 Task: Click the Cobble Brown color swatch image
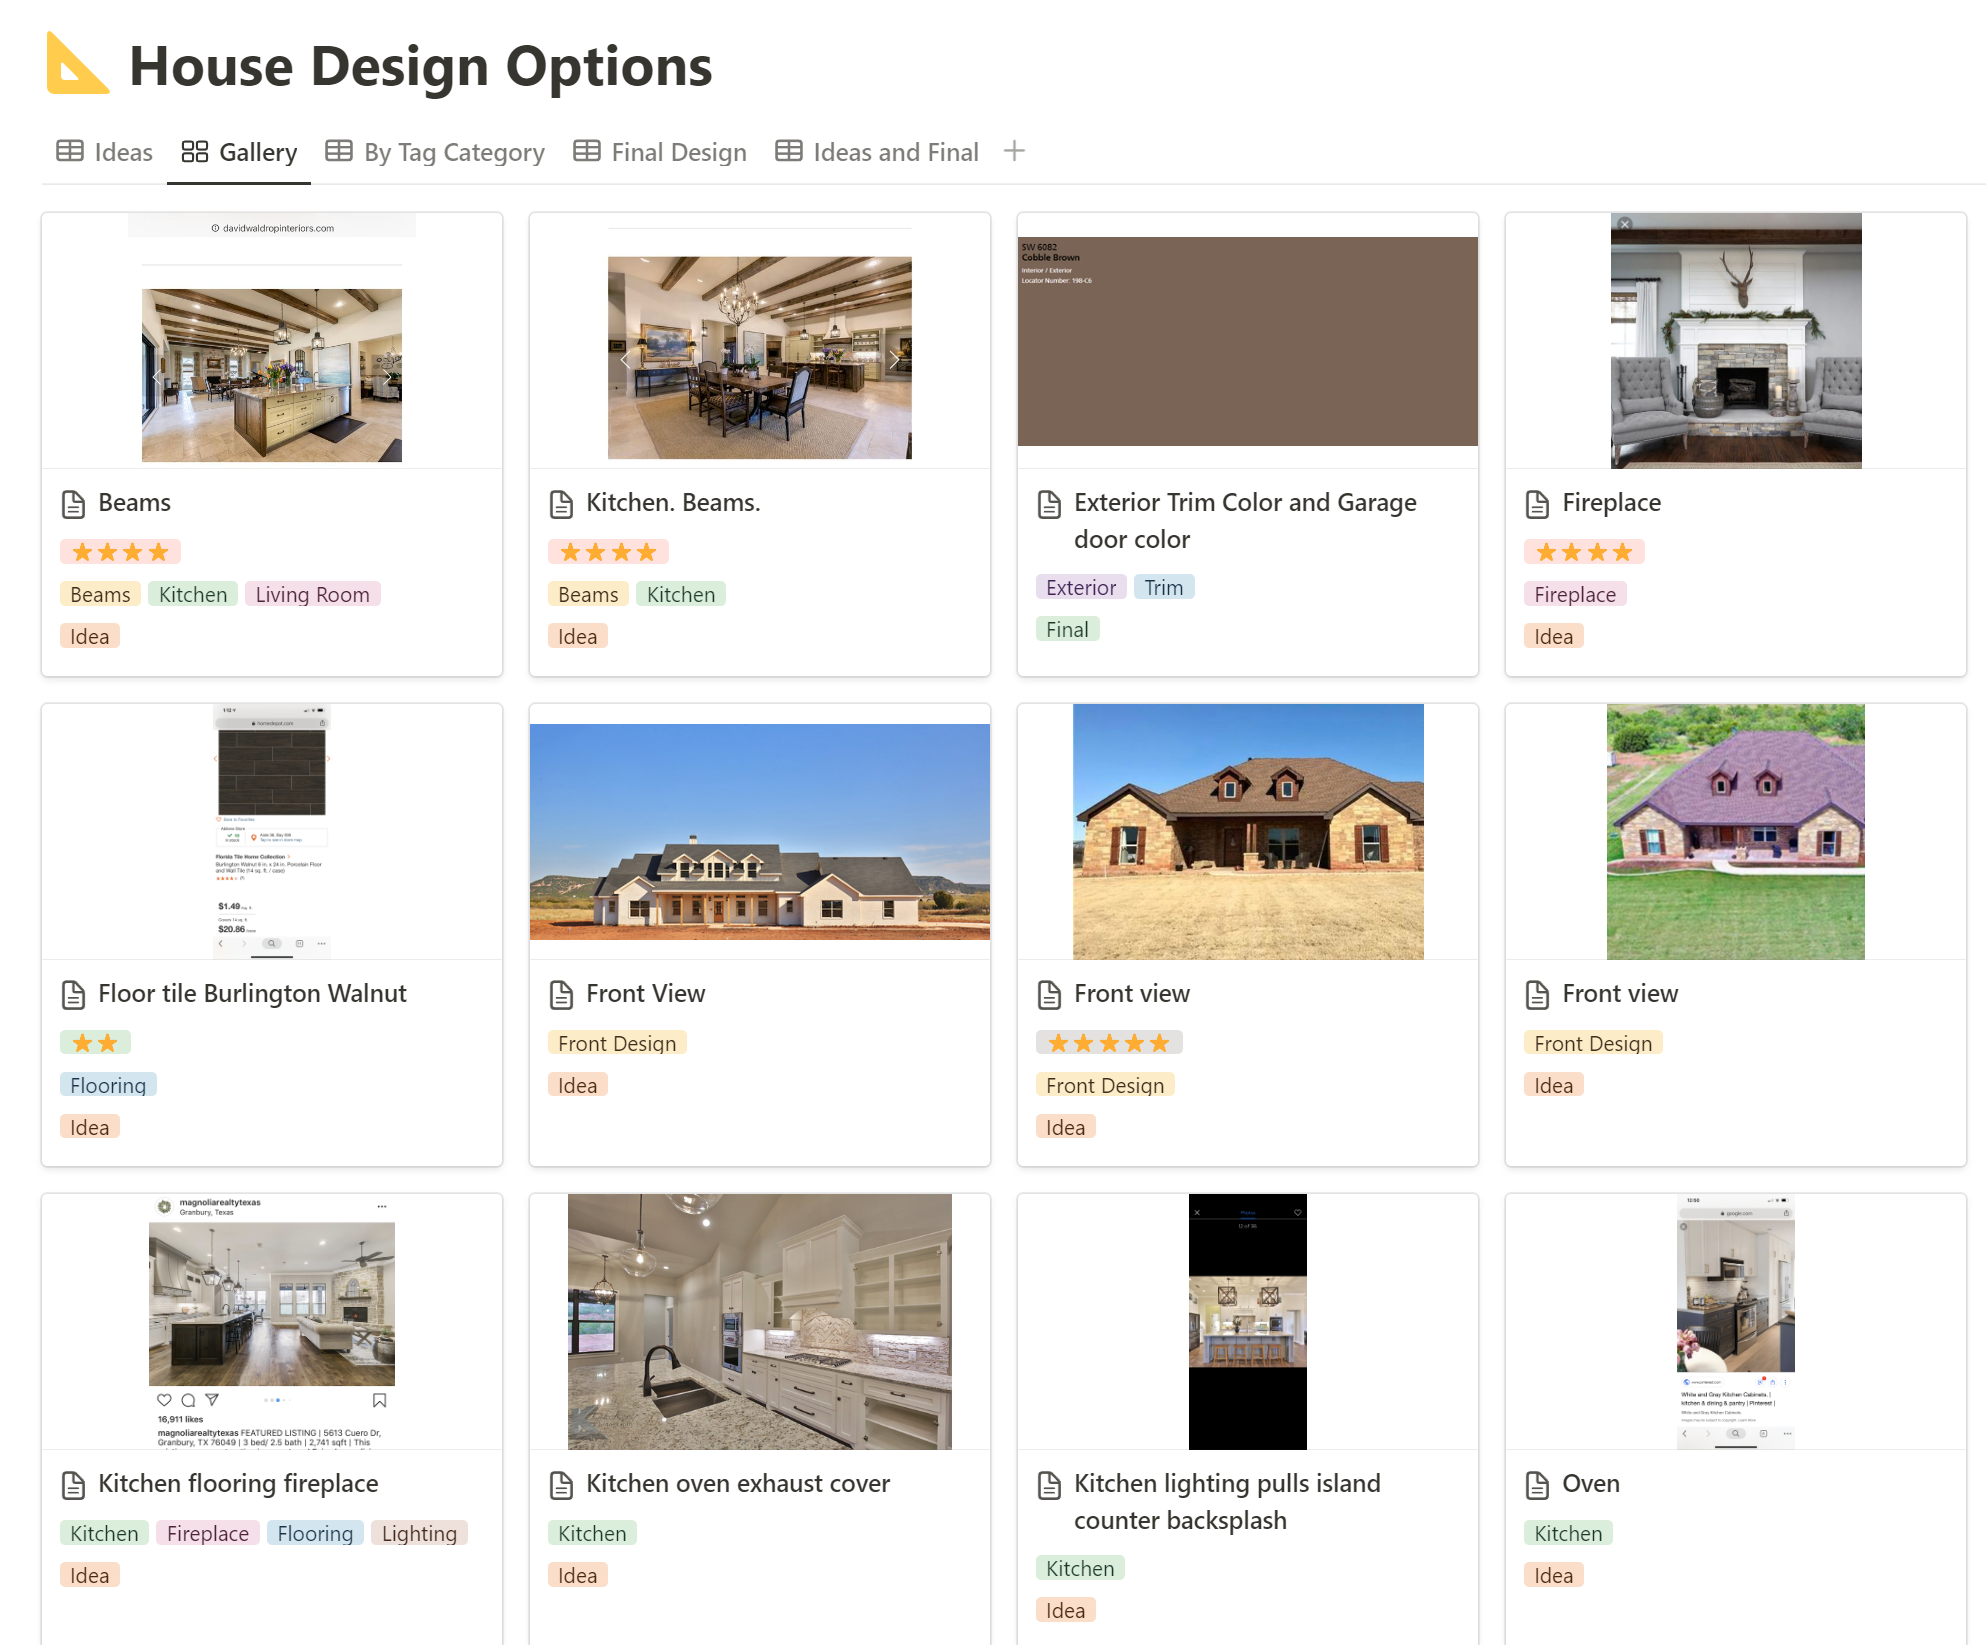(1247, 341)
